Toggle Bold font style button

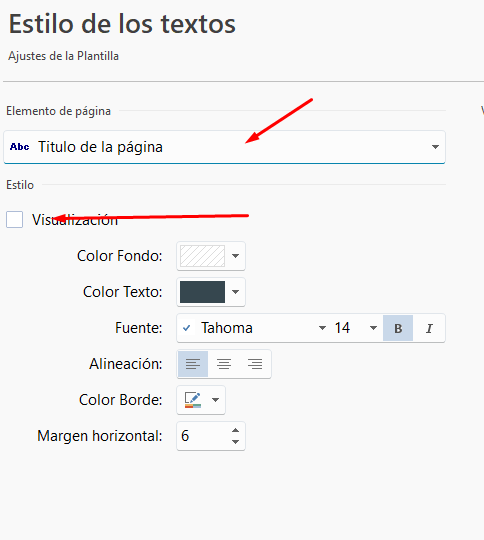[398, 328]
